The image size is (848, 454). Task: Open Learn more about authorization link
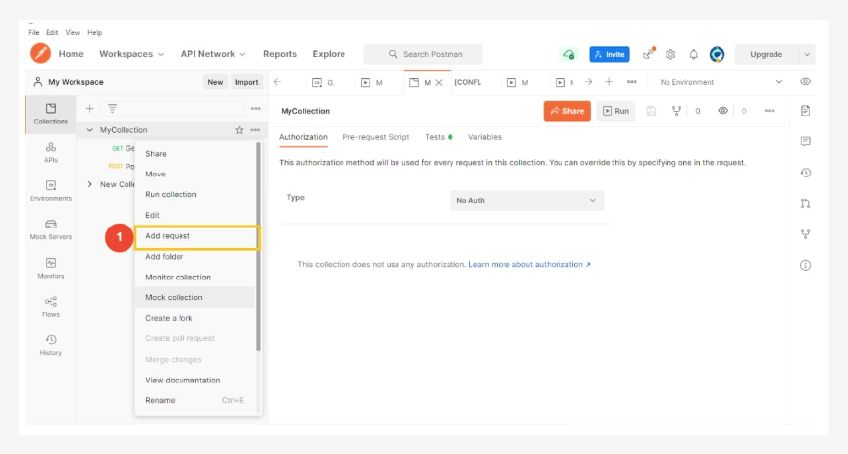coord(529,265)
